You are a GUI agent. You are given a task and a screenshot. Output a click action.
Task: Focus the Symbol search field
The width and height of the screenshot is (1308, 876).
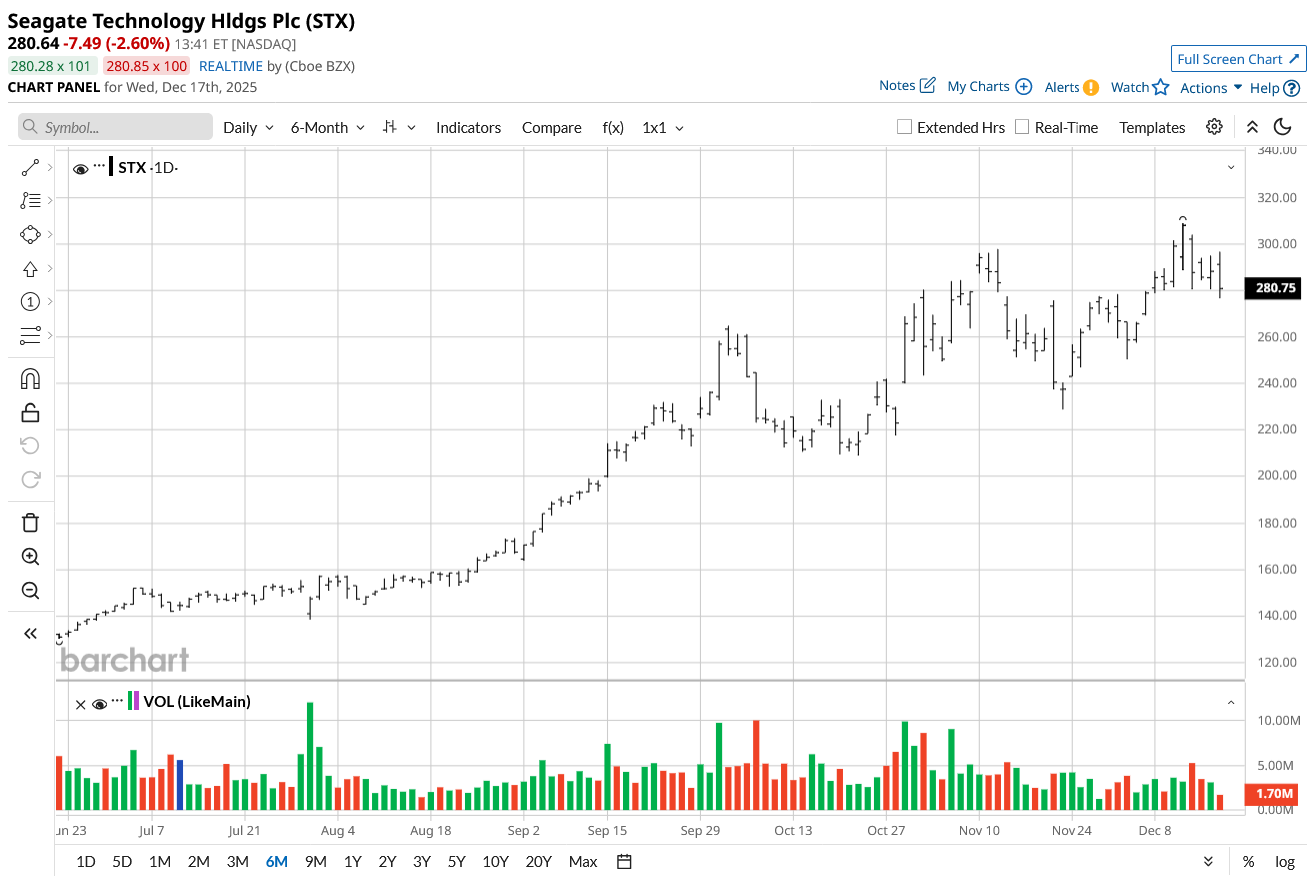tap(115, 127)
